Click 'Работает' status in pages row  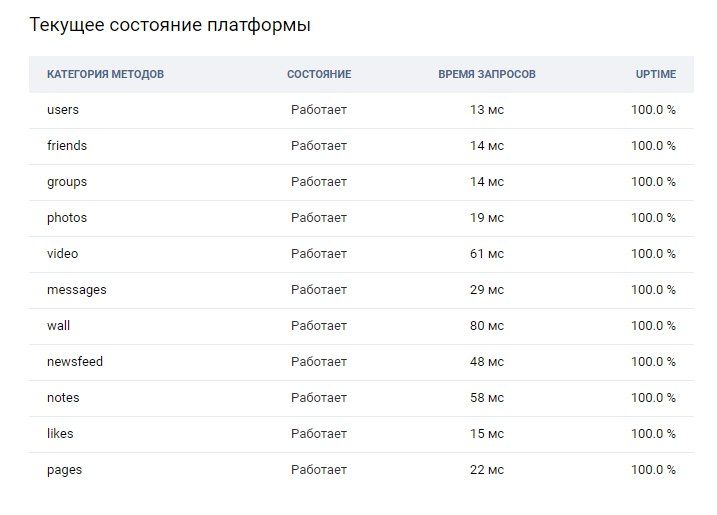319,470
